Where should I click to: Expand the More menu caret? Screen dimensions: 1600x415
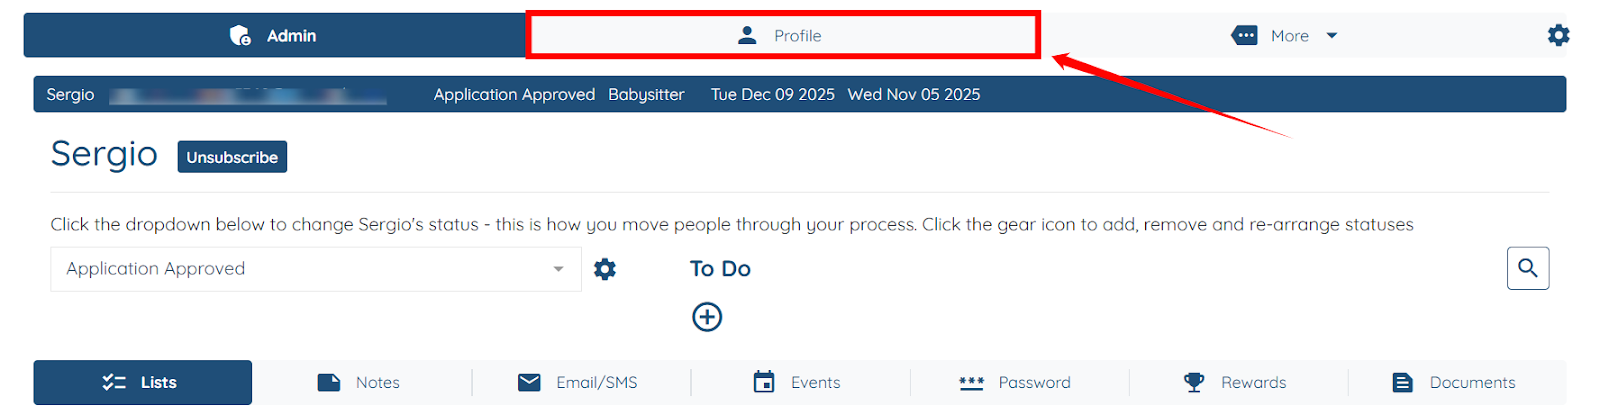point(1332,36)
